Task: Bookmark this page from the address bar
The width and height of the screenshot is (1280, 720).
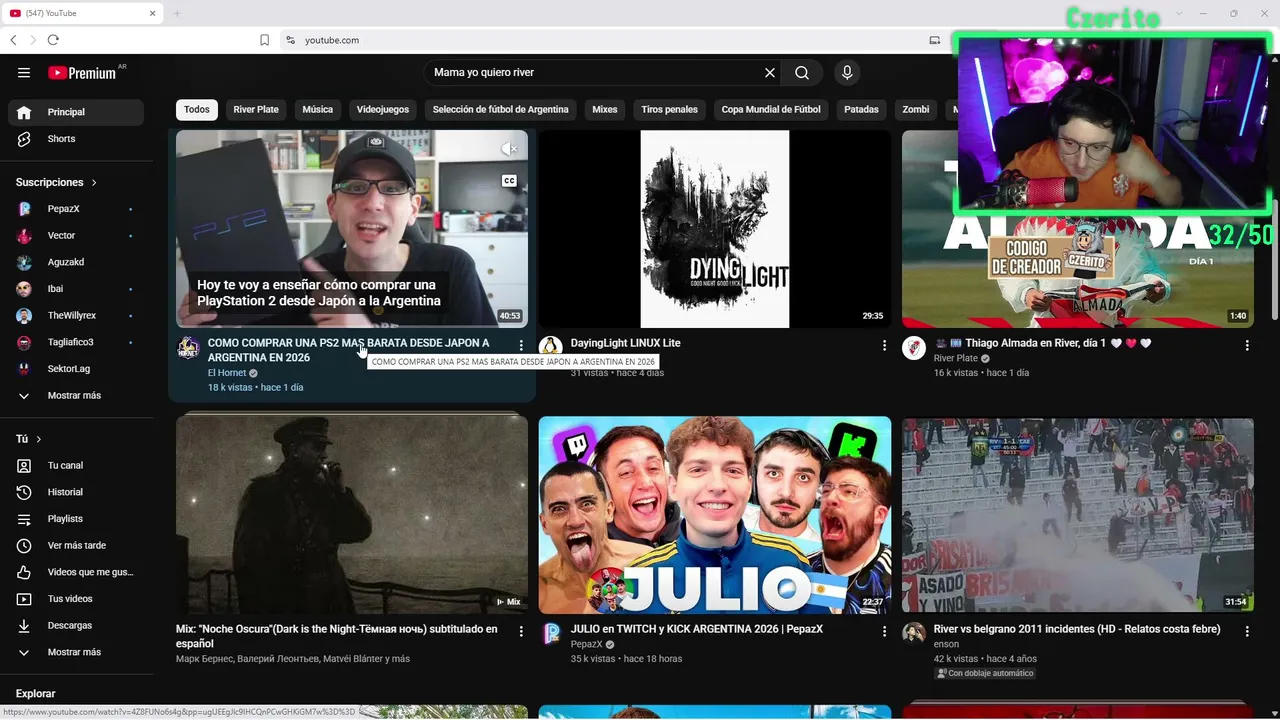Action: coord(265,40)
